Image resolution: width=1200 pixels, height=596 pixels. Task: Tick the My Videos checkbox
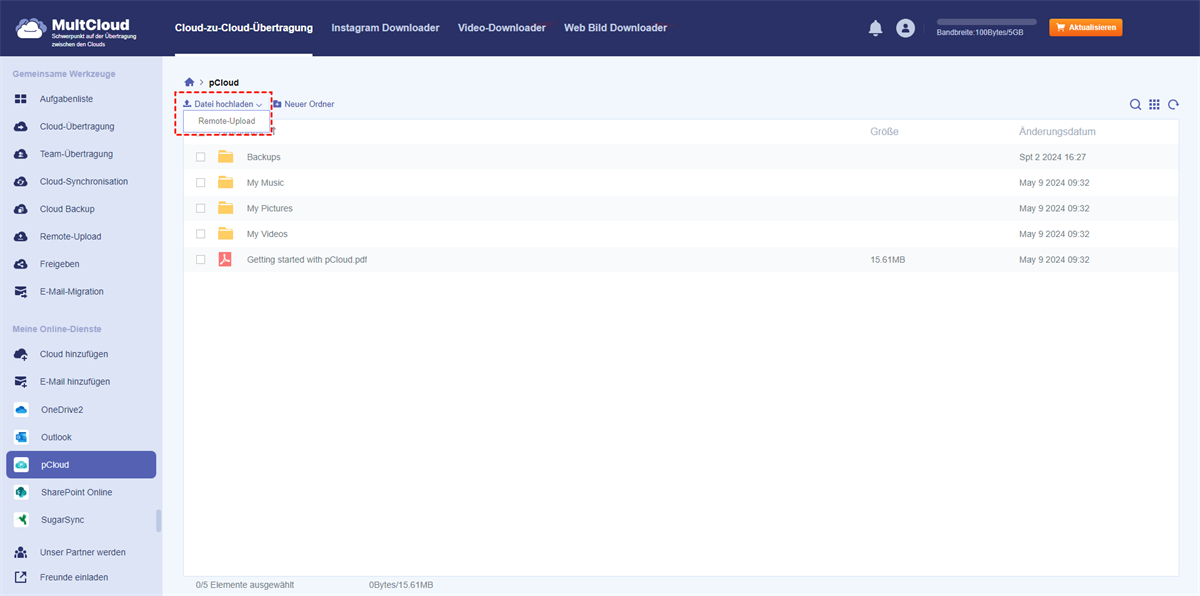(200, 234)
